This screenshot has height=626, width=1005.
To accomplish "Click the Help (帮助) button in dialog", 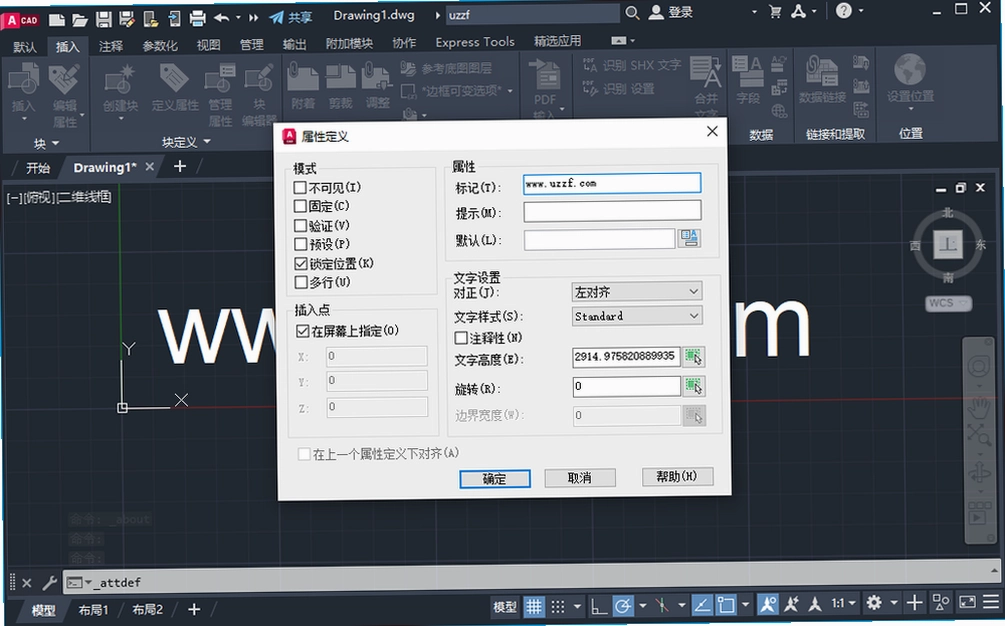I will pos(677,476).
